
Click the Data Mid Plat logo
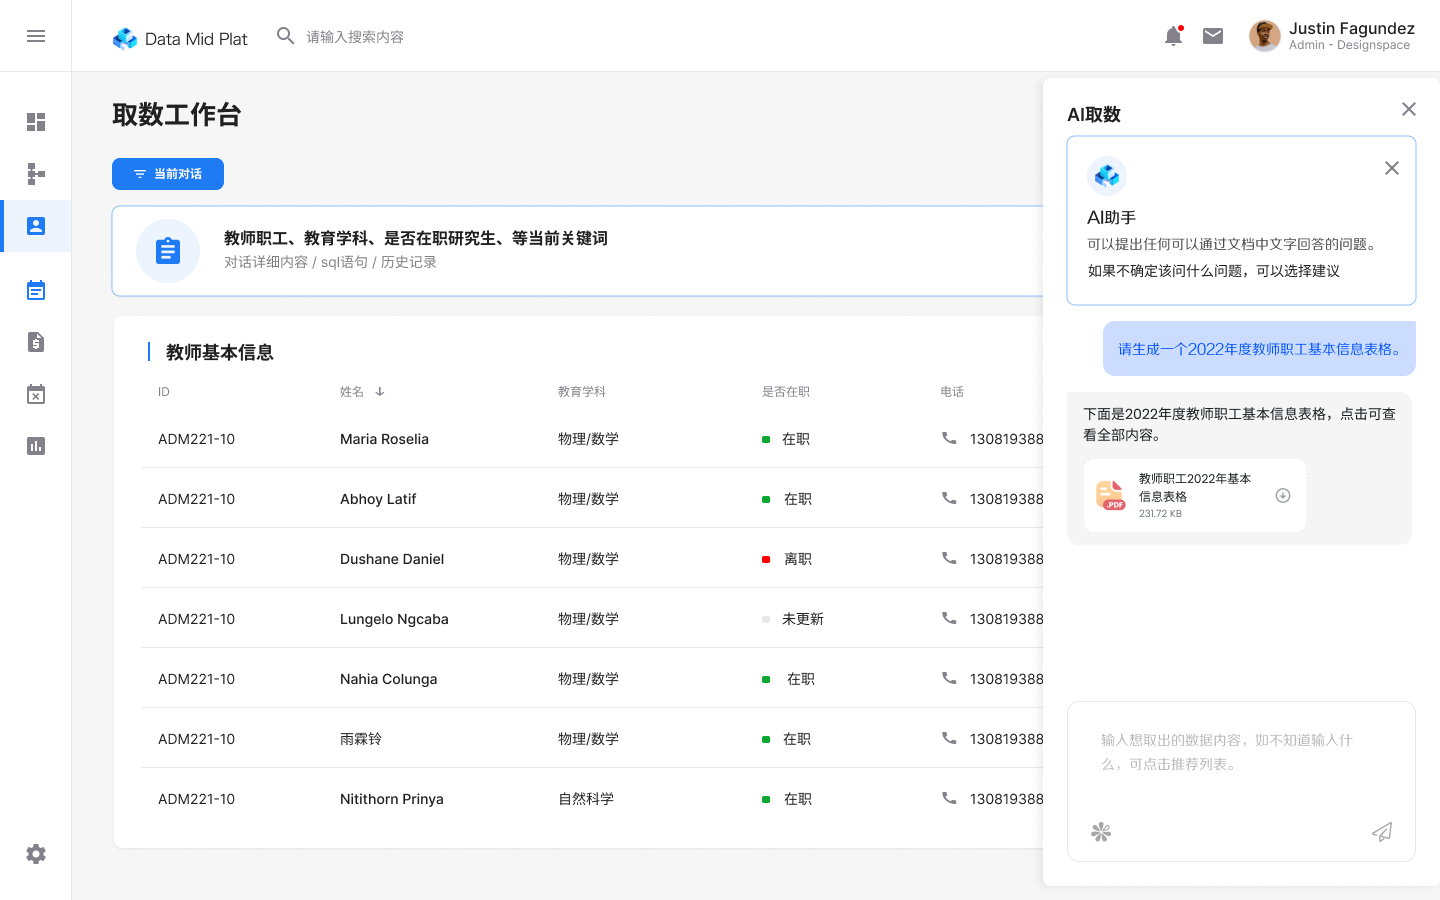(x=180, y=38)
